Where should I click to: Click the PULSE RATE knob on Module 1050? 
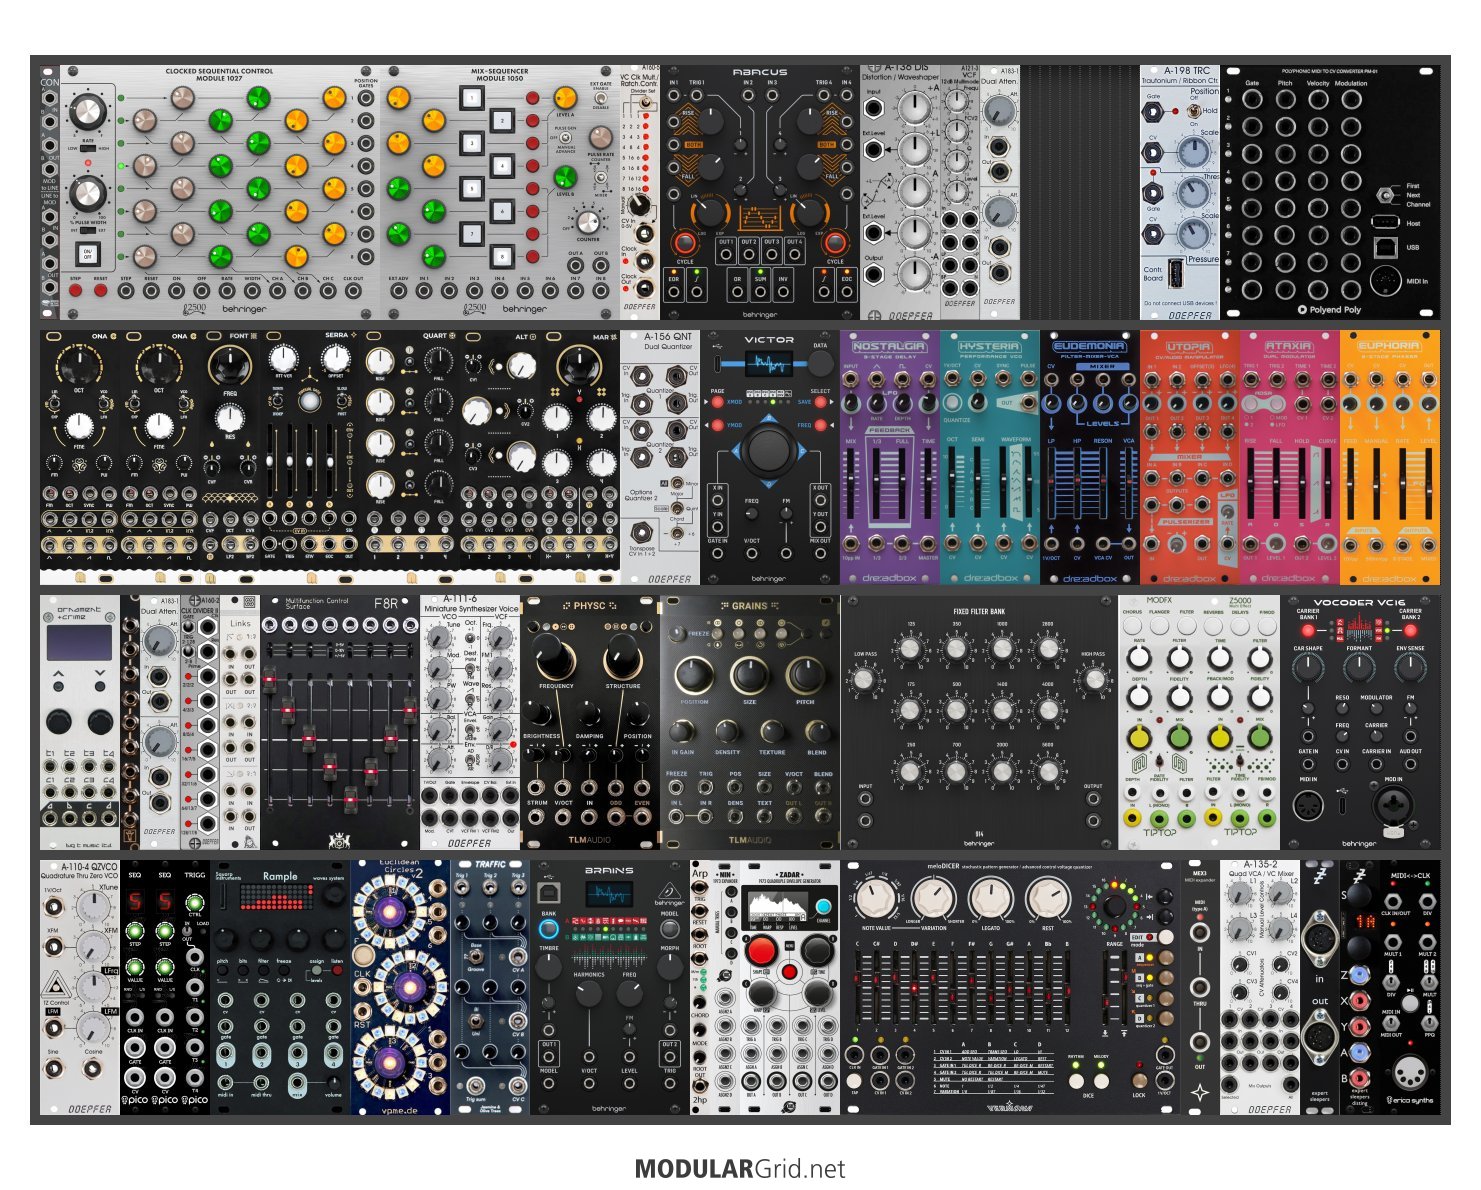click(x=600, y=138)
